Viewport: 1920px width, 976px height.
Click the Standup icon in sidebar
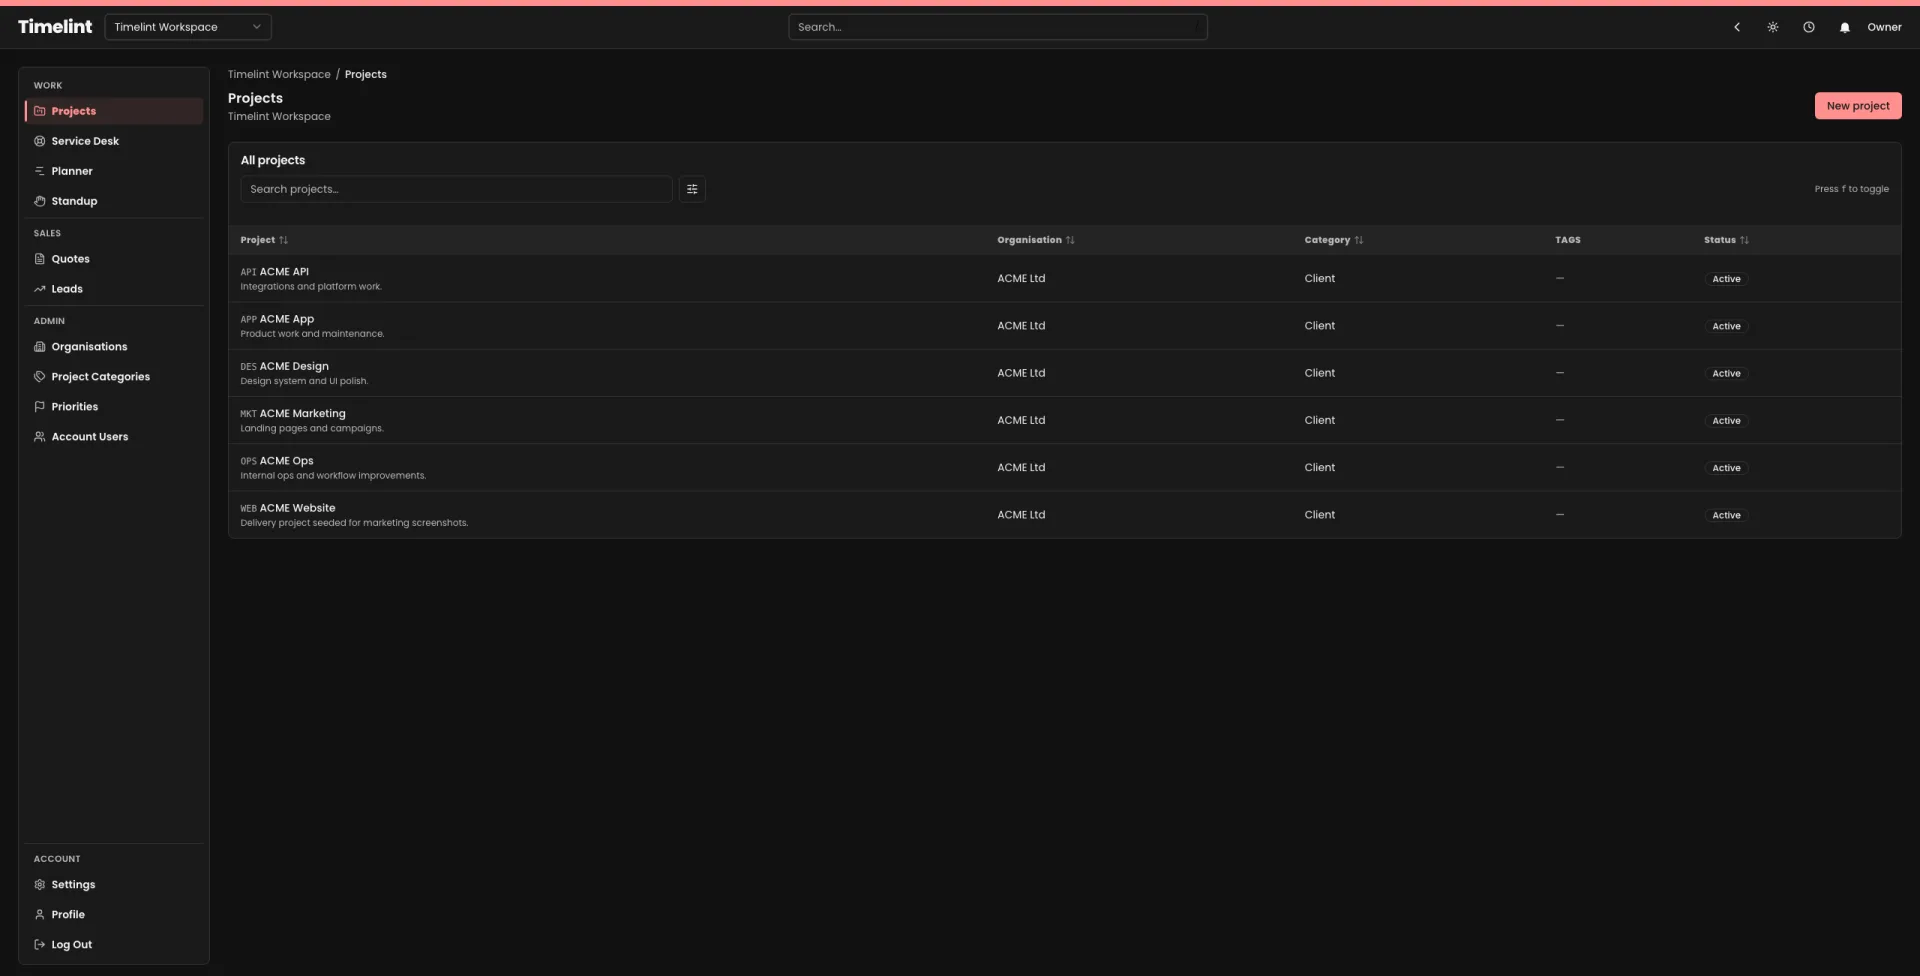40,201
